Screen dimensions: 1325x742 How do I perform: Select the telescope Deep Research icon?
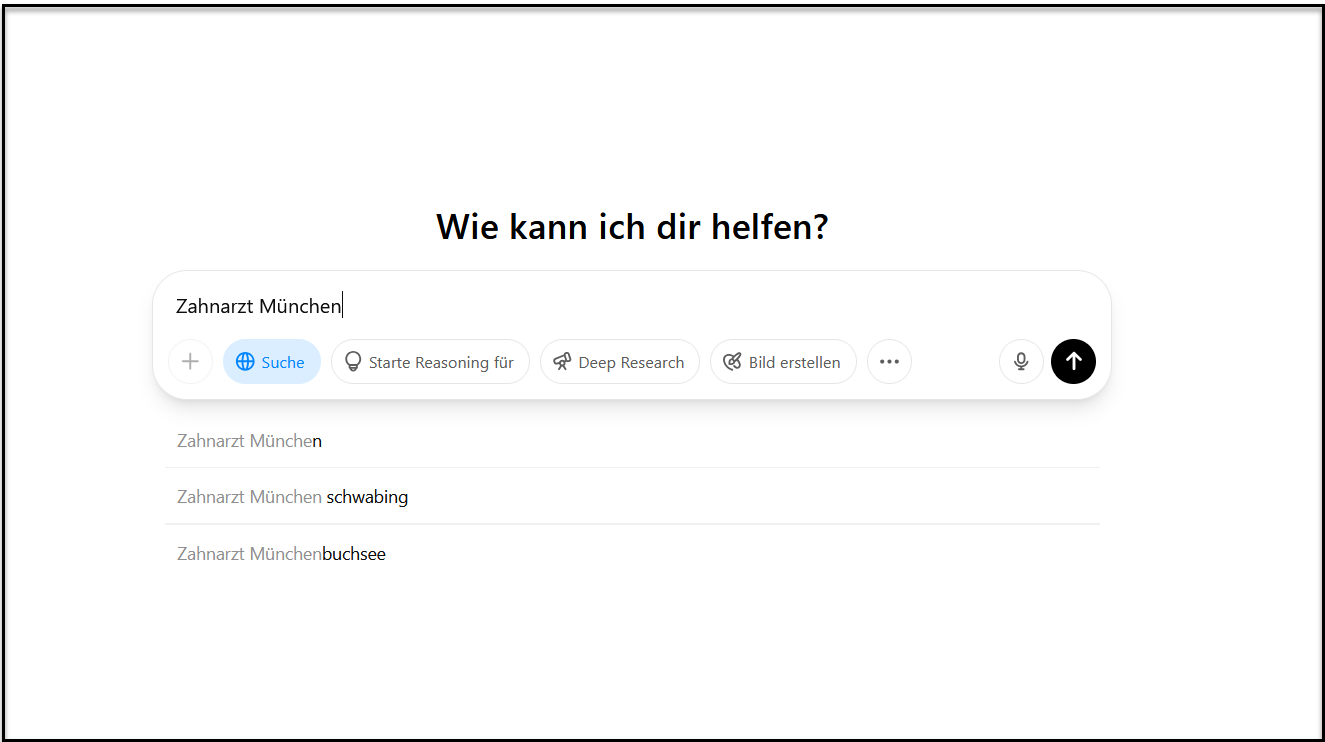click(563, 361)
